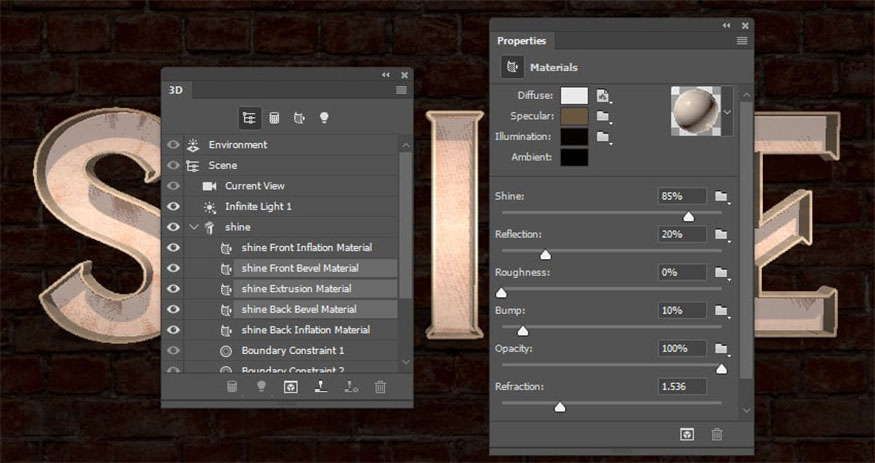Hide the Infinite Light 1 layer
Image resolution: width=875 pixels, height=463 pixels.
174,207
